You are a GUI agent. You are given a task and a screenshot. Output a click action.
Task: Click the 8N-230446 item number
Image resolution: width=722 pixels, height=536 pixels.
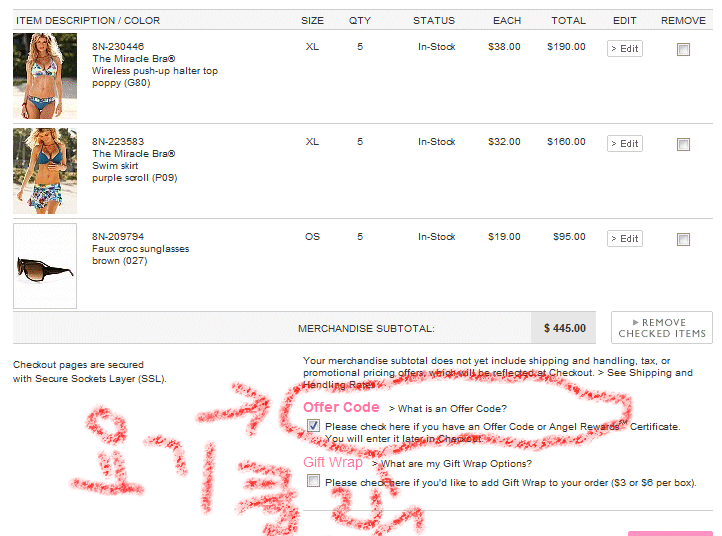point(117,47)
